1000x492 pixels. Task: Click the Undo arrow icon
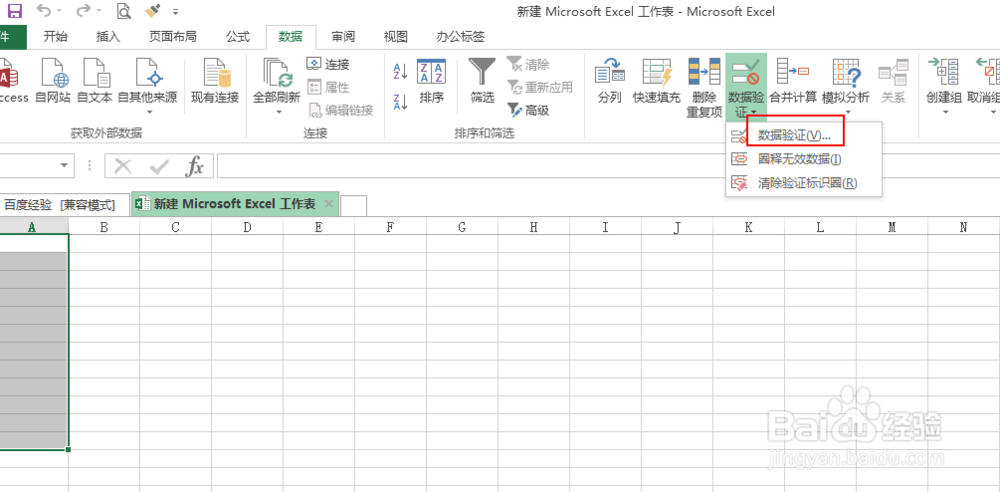(x=44, y=11)
